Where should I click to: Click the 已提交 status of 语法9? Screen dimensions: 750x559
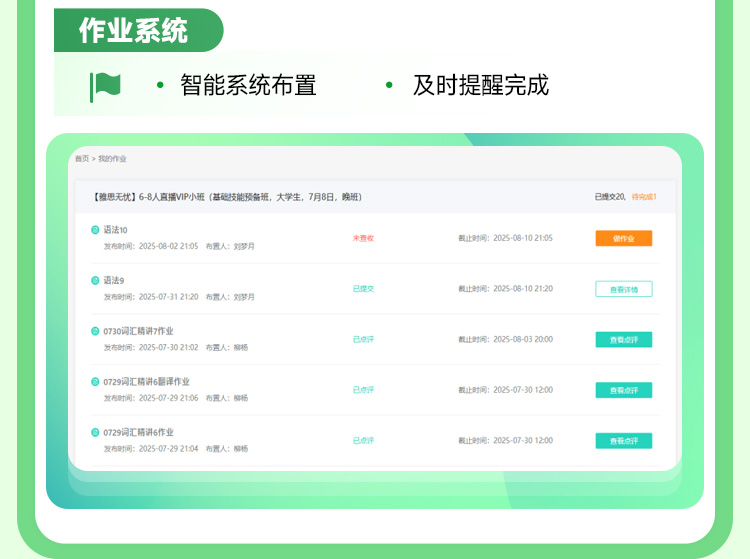363,289
